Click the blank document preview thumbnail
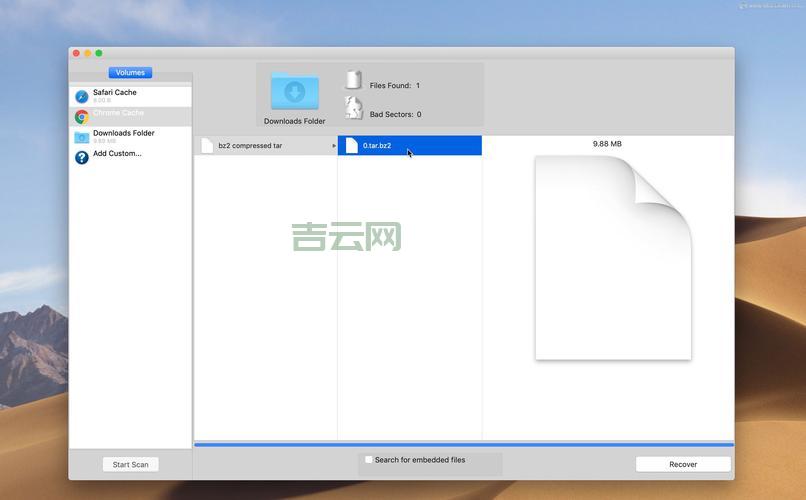This screenshot has width=806, height=500. tap(612, 258)
